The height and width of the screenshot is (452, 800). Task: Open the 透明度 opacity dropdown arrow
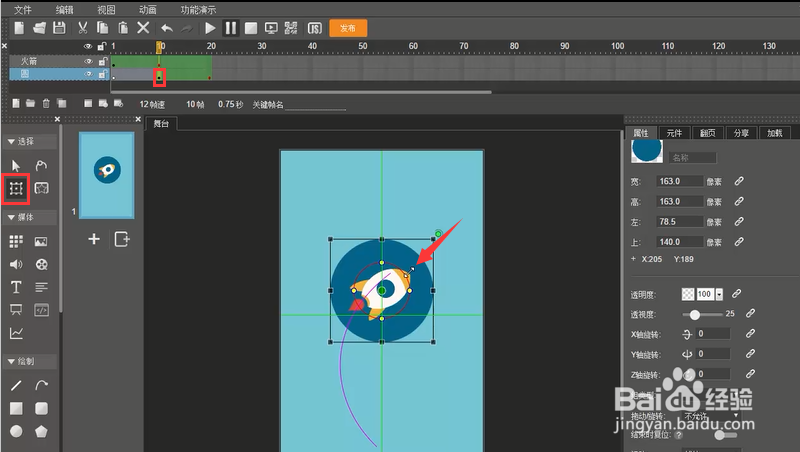click(x=719, y=294)
